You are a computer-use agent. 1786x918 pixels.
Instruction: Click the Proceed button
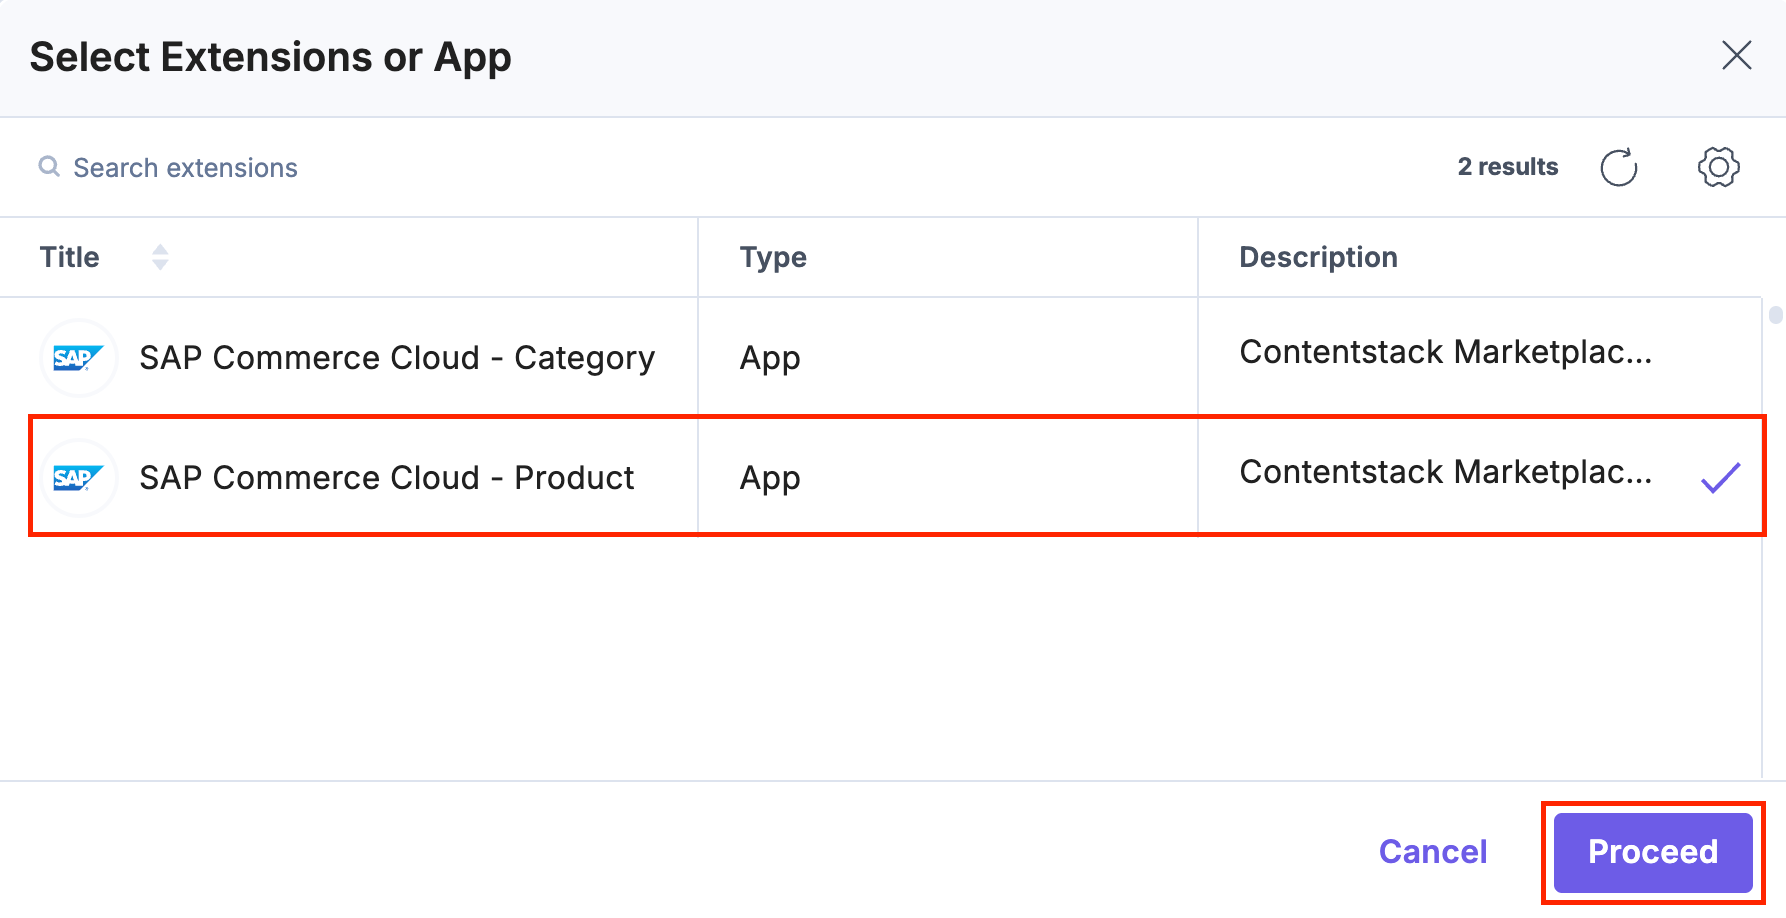[x=1653, y=852]
